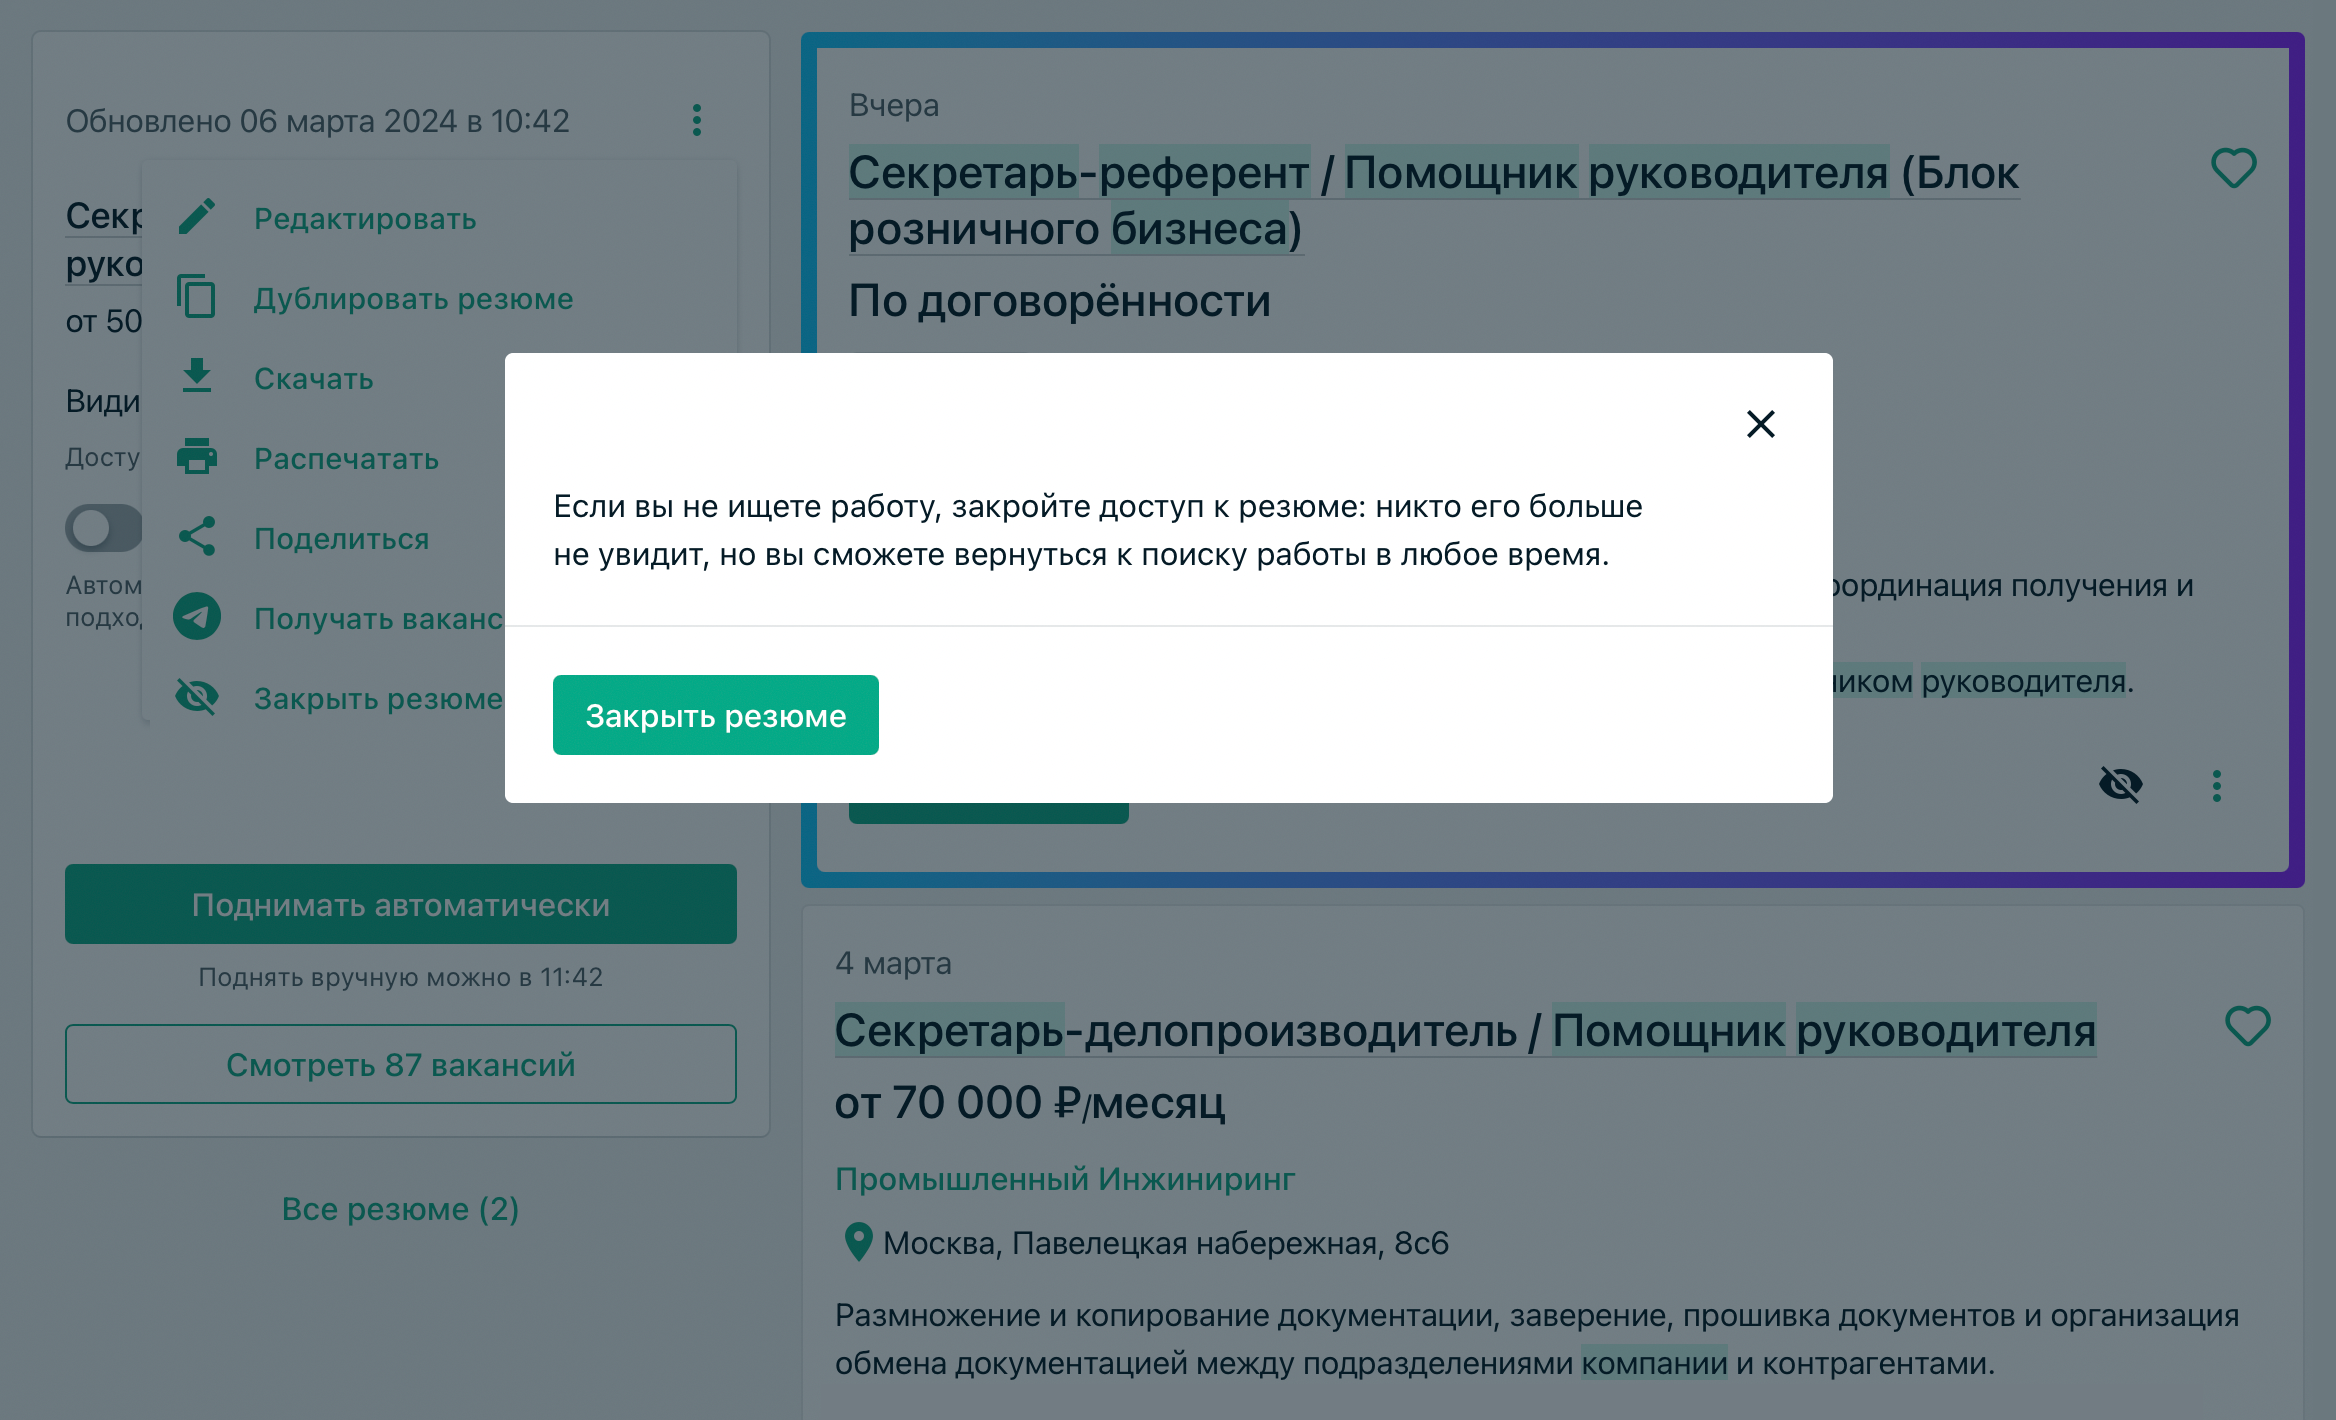Click Смотреть 87 вакансий button
The image size is (2336, 1420).
[401, 1064]
